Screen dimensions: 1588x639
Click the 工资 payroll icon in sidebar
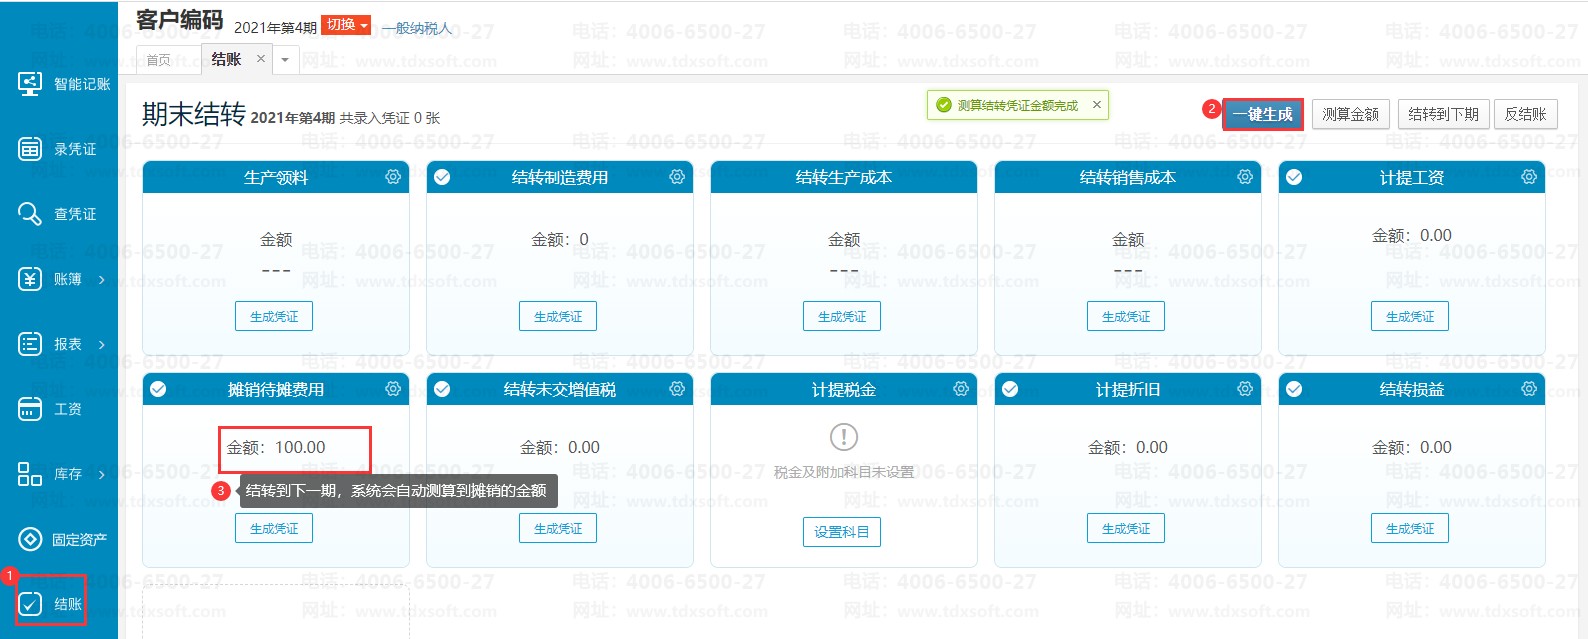(x=30, y=409)
